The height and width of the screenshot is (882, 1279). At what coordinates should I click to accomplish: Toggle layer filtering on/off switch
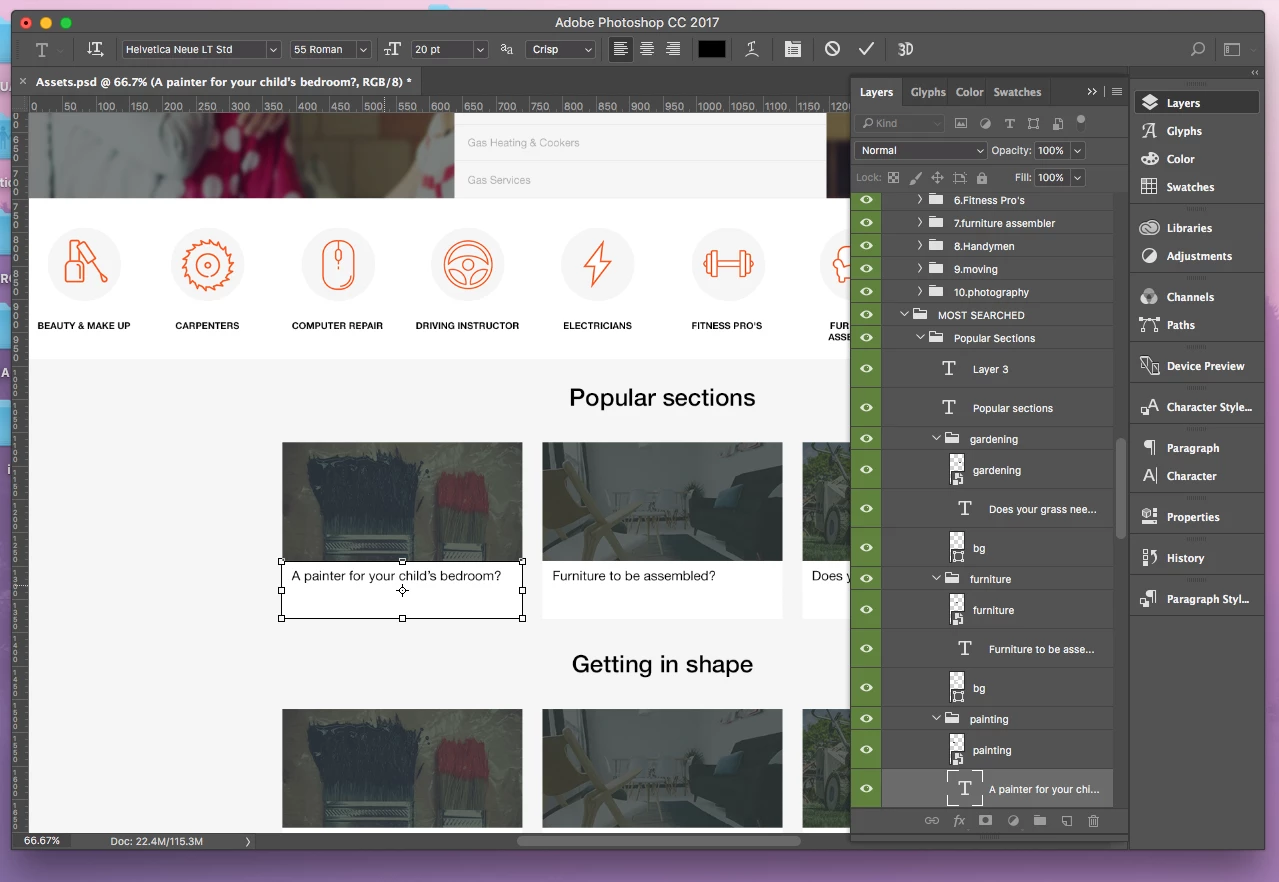(1081, 122)
